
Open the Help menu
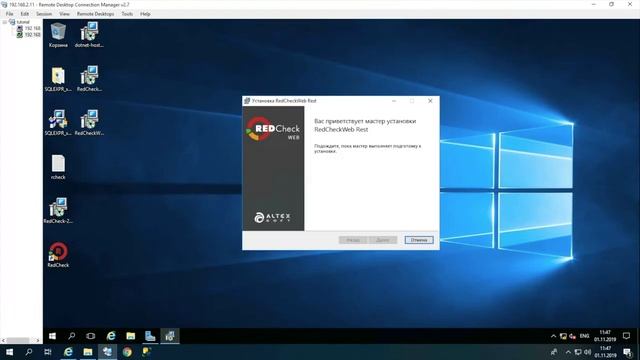point(145,14)
